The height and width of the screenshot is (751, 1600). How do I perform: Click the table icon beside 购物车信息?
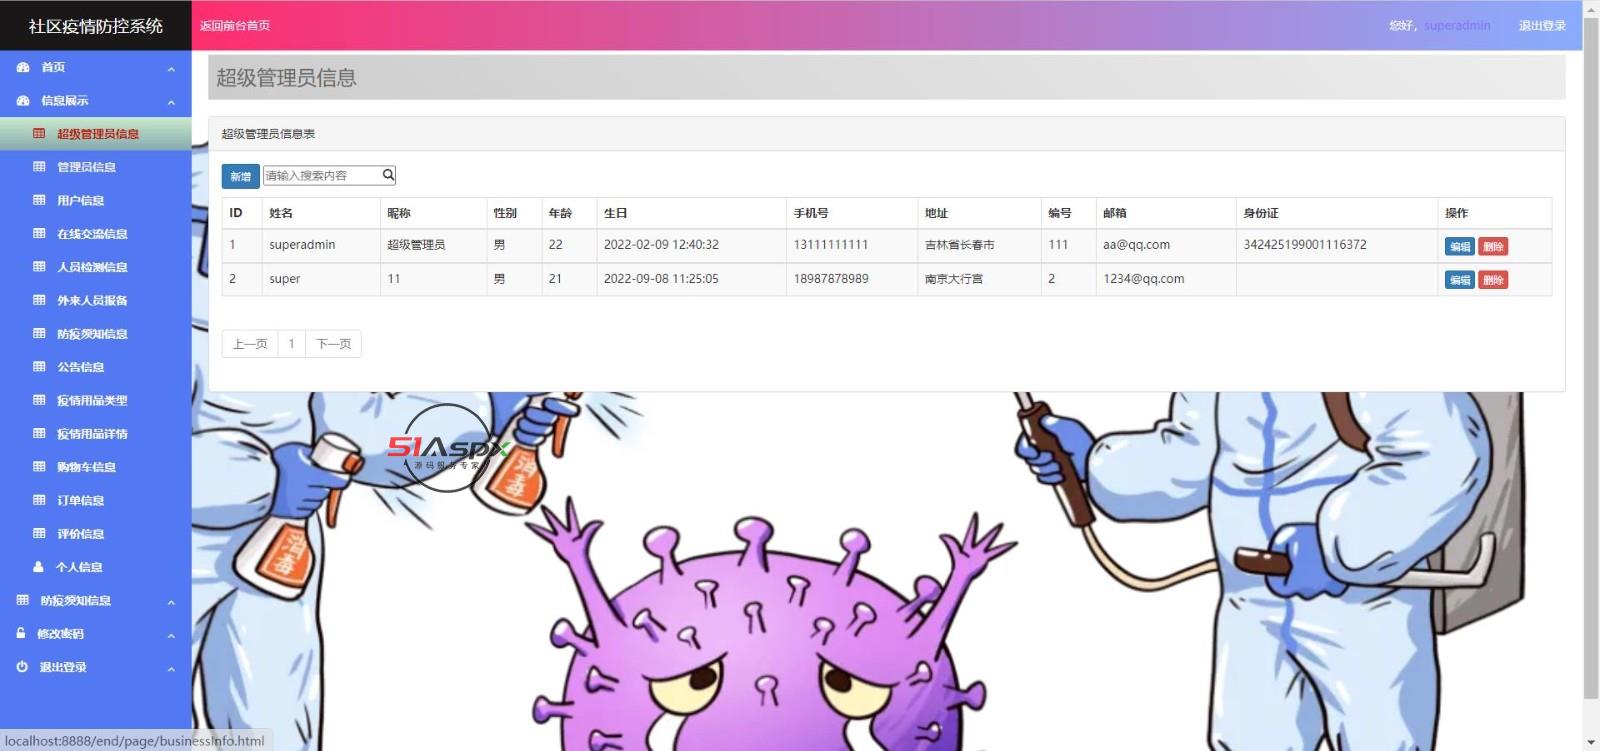pos(39,467)
